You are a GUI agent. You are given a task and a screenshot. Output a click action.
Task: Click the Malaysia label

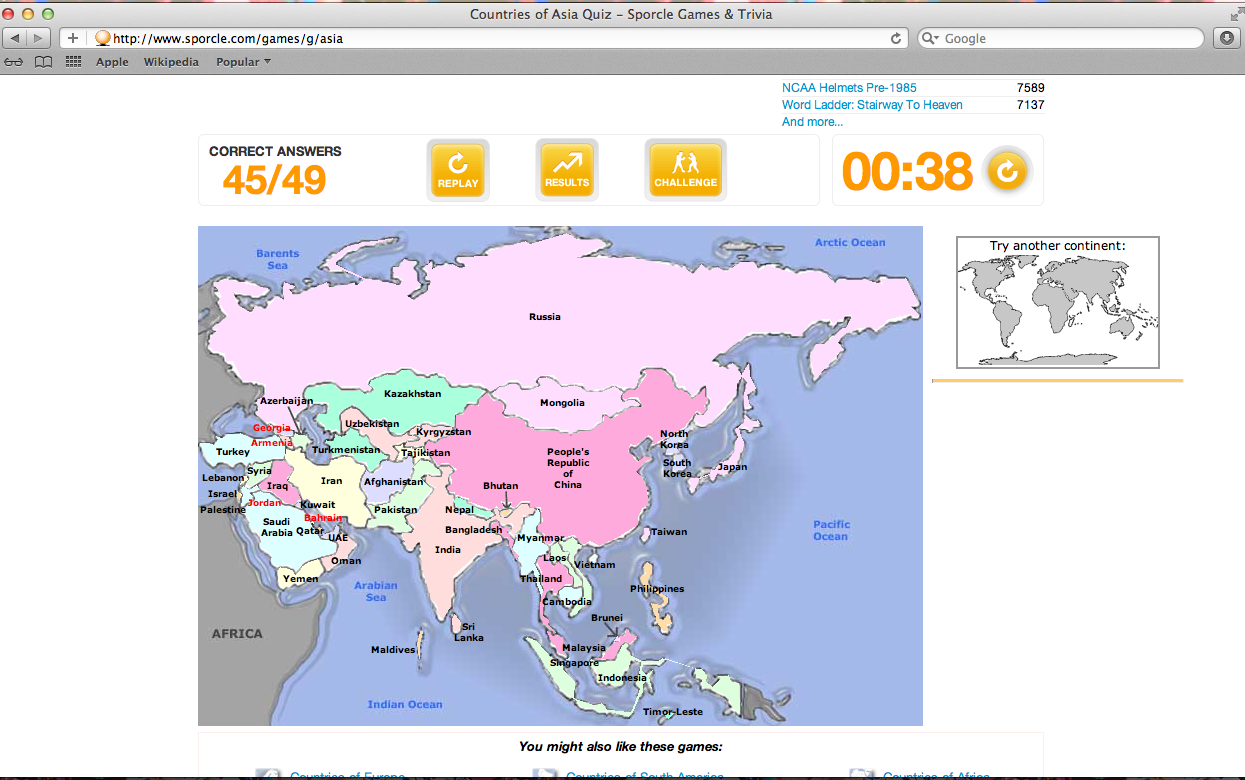coord(584,648)
